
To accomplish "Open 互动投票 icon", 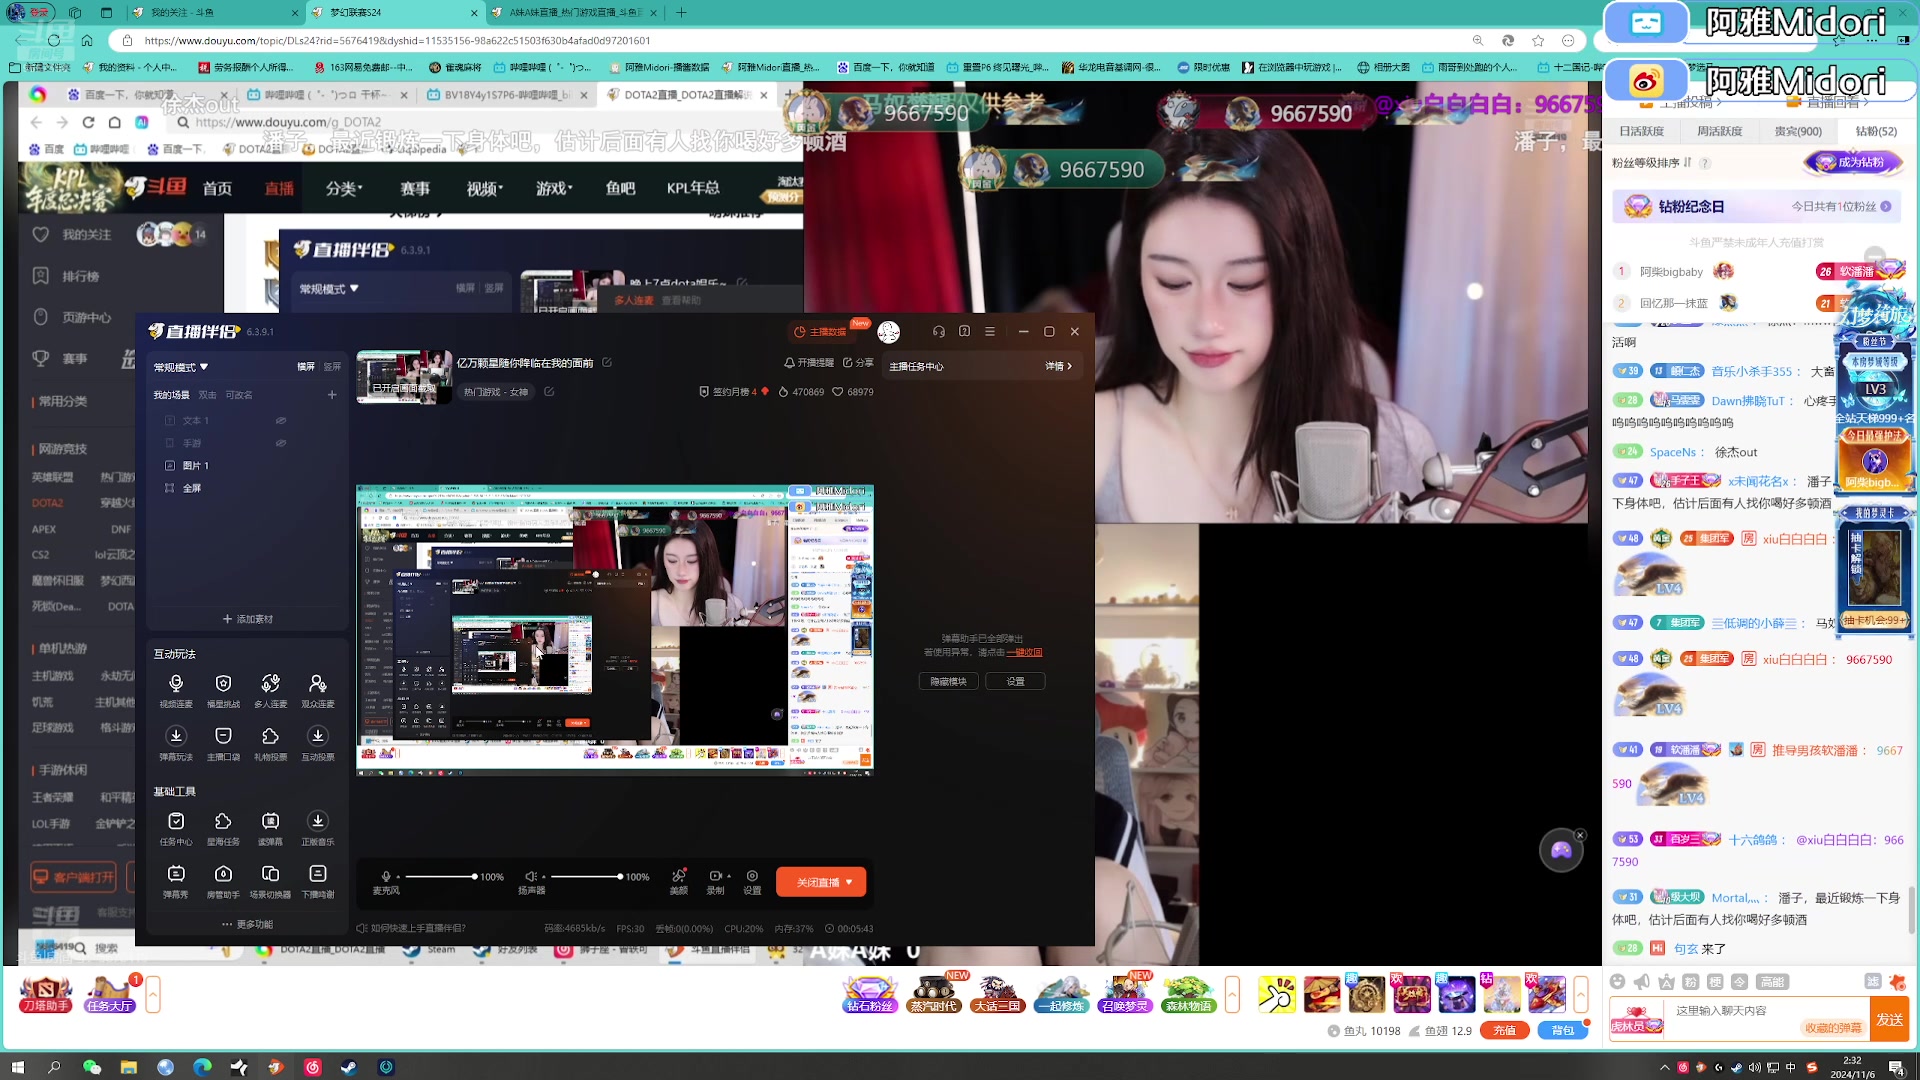I will pos(318,742).
